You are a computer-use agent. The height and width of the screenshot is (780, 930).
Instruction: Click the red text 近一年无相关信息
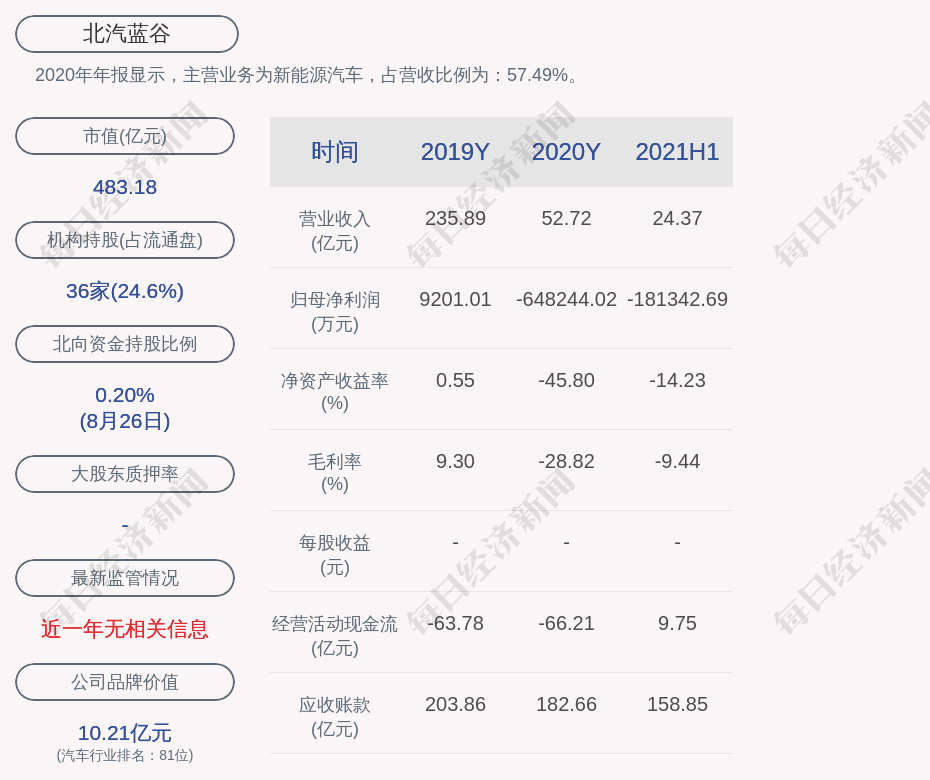(125, 629)
